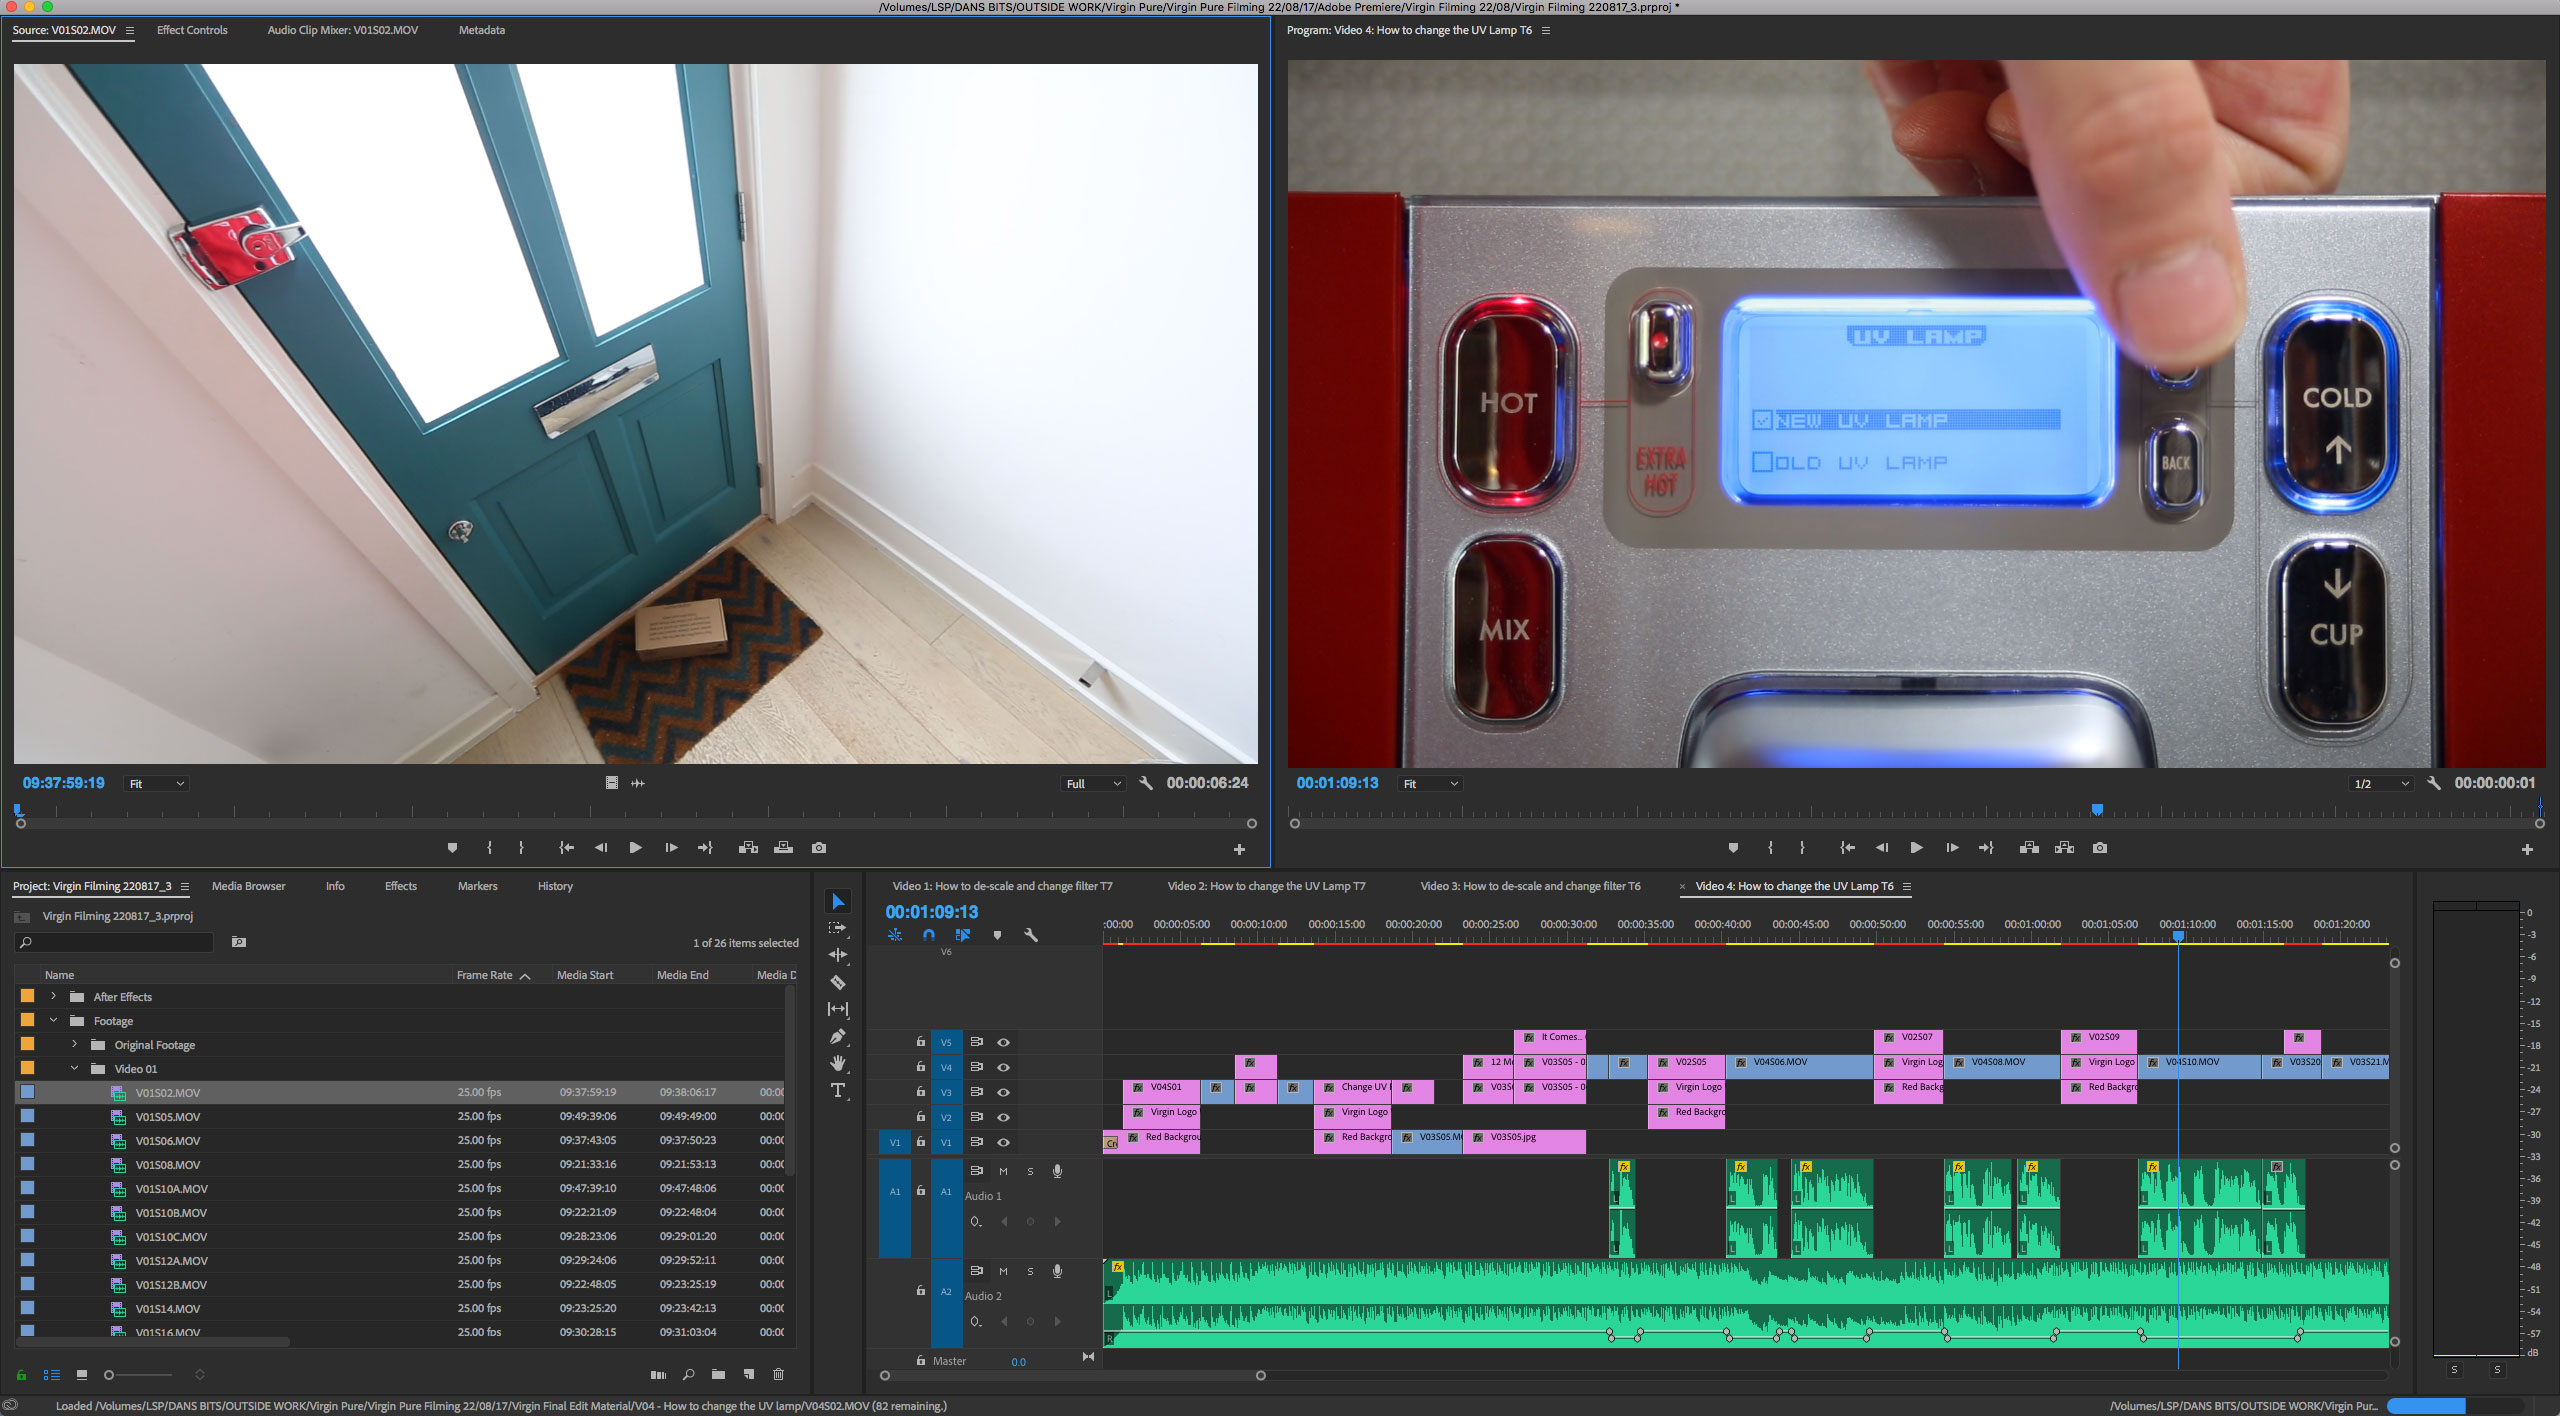The width and height of the screenshot is (2560, 1416).
Task: Toggle V3 track output eye
Action: coord(1003,1092)
